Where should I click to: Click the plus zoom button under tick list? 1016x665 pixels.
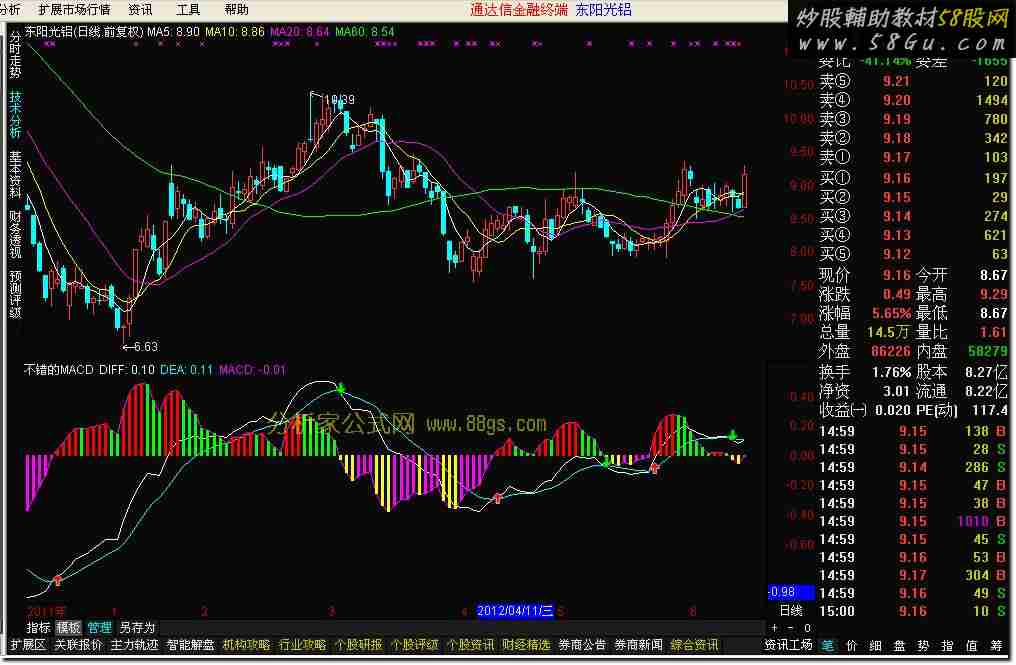click(774, 627)
